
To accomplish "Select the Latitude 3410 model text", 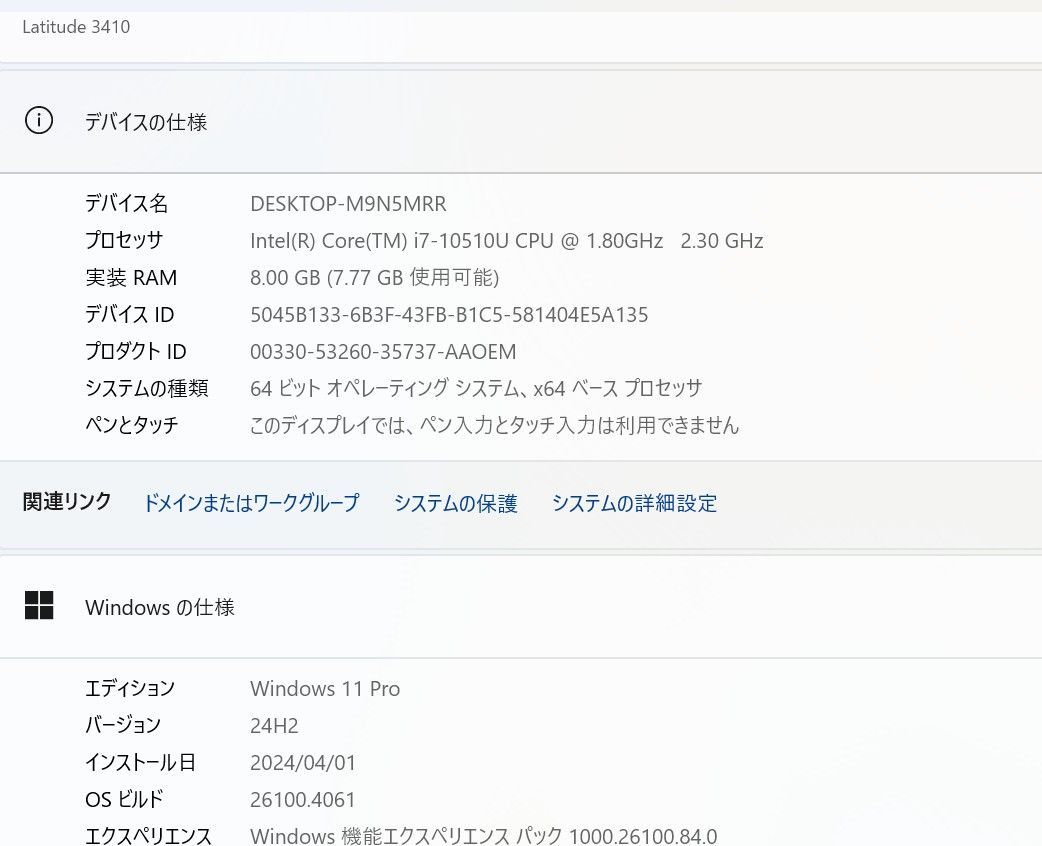I will pos(76,27).
